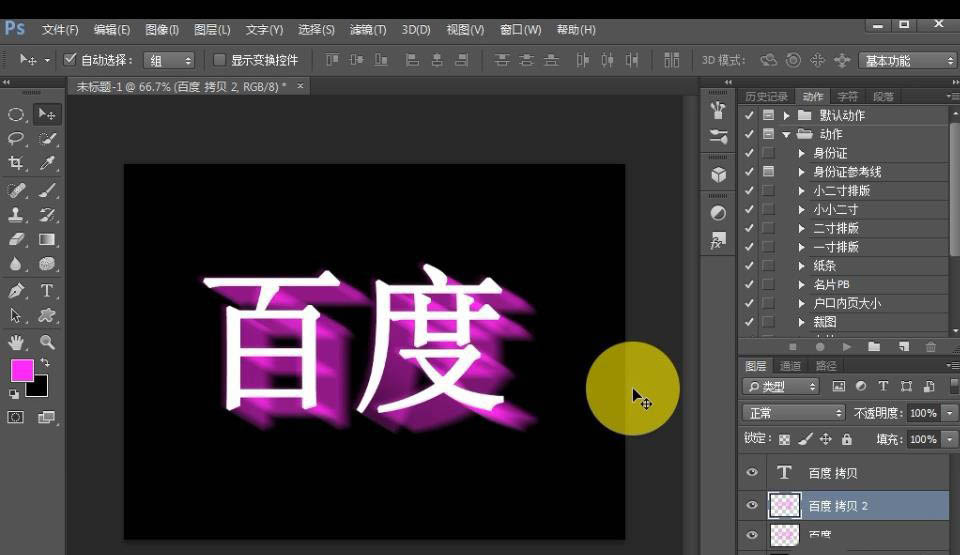Swap foreground and background colors
This screenshot has height=555, width=960.
point(45,363)
